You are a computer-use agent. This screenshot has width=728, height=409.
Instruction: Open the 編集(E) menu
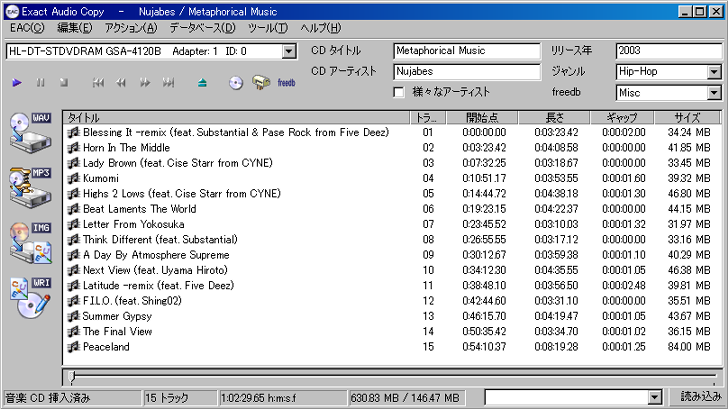coord(75,28)
